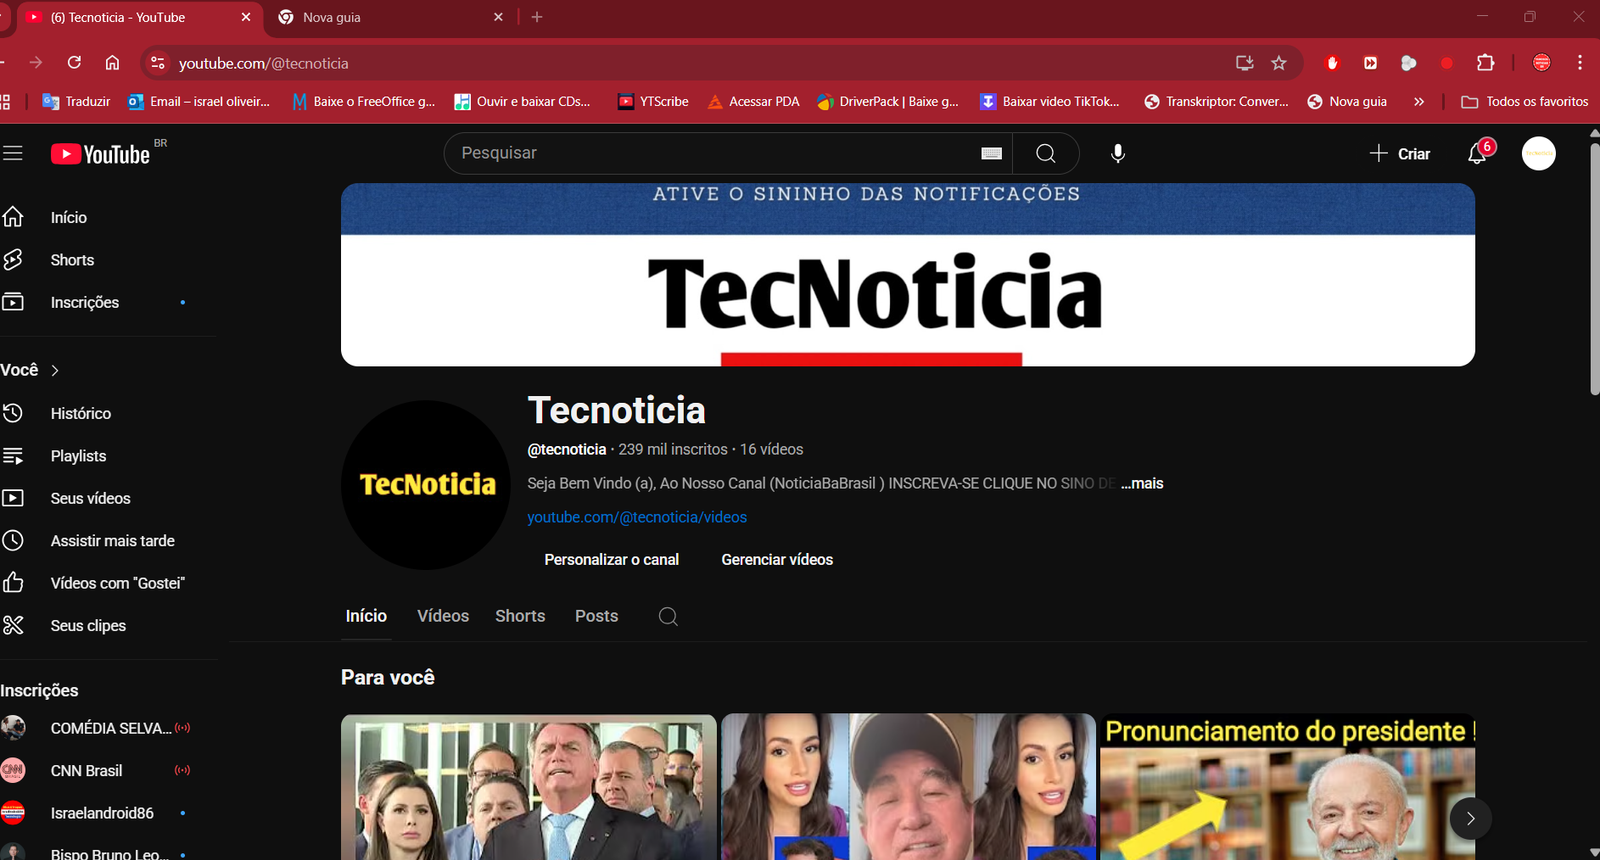Start voice search with microphone icon
Viewport: 1600px width, 860px height.
(1118, 153)
